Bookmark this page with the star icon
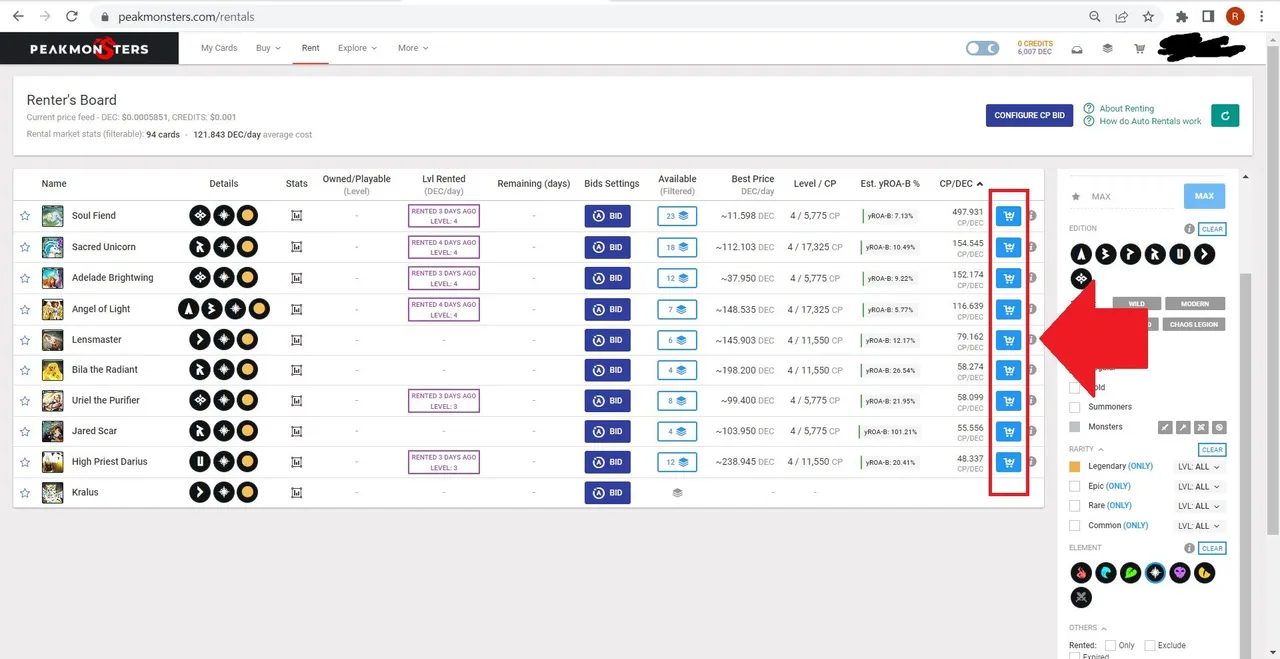1280x659 pixels. point(1148,17)
